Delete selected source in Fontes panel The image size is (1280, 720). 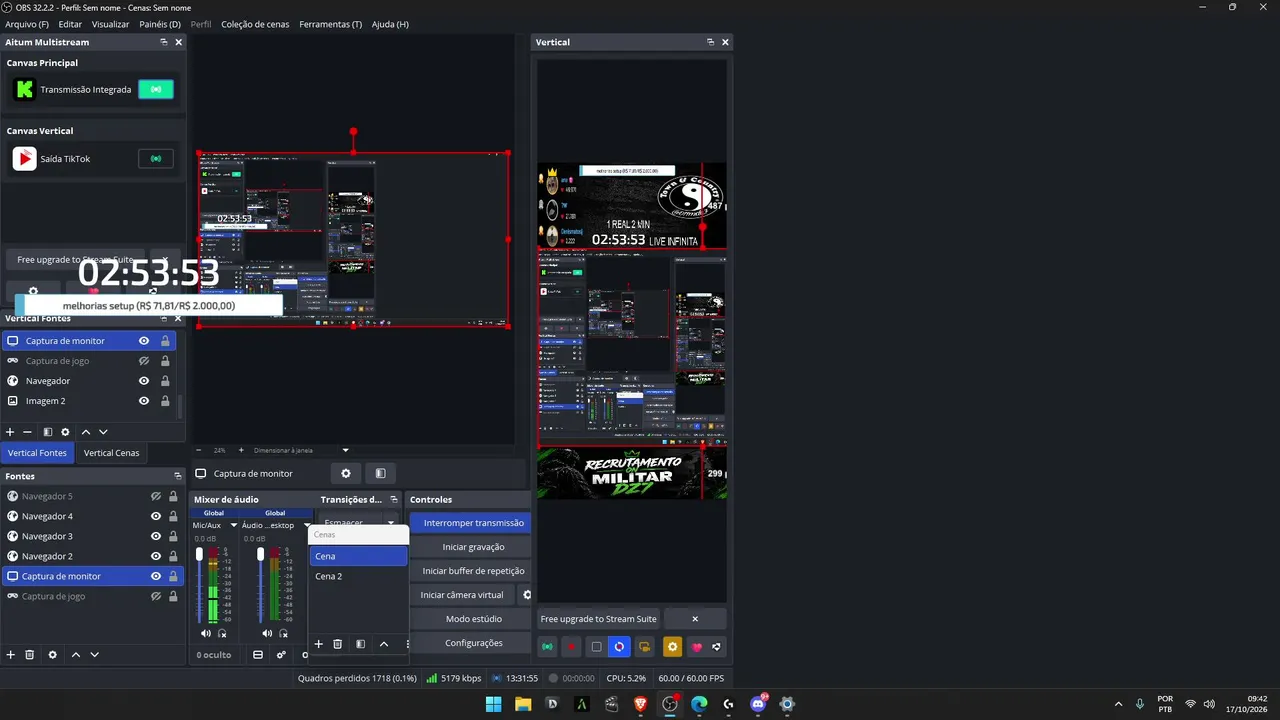tap(30, 655)
